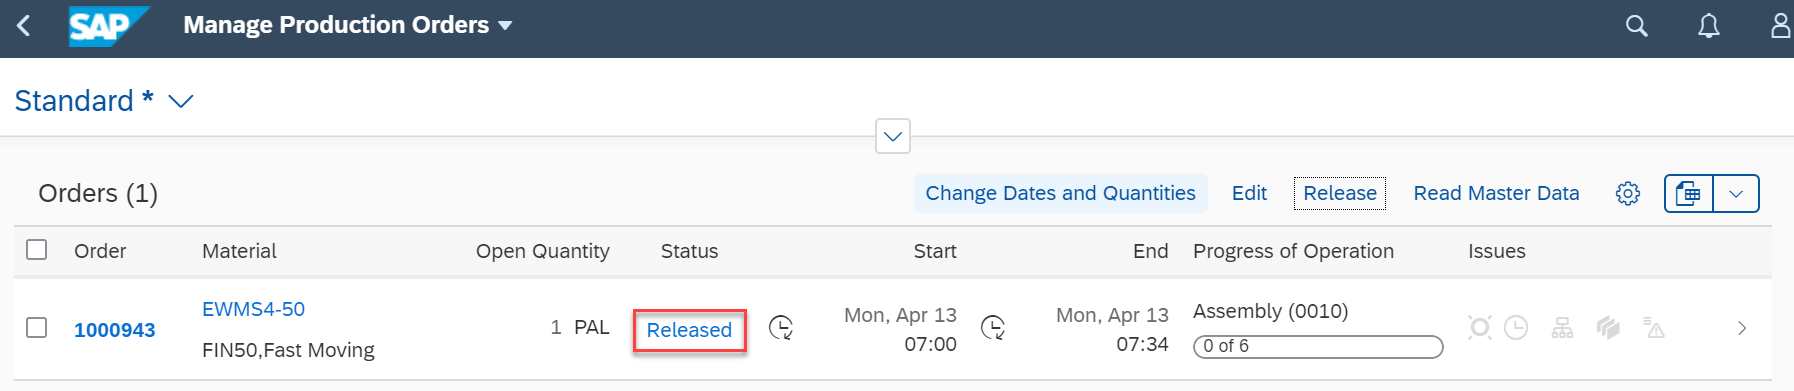Screen dimensions: 1794x391
Task: Go back using the header back arrow
Action: (24, 26)
